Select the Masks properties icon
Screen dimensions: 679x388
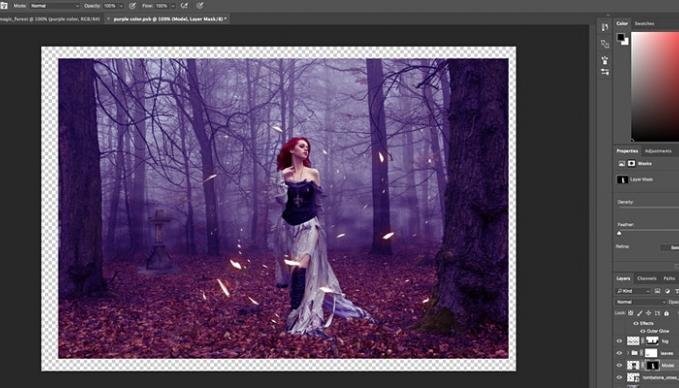click(x=631, y=164)
